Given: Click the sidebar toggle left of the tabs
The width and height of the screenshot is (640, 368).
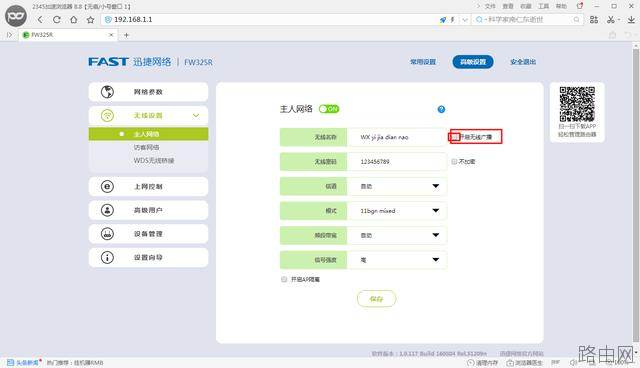Looking at the screenshot, I should [x=9, y=35].
